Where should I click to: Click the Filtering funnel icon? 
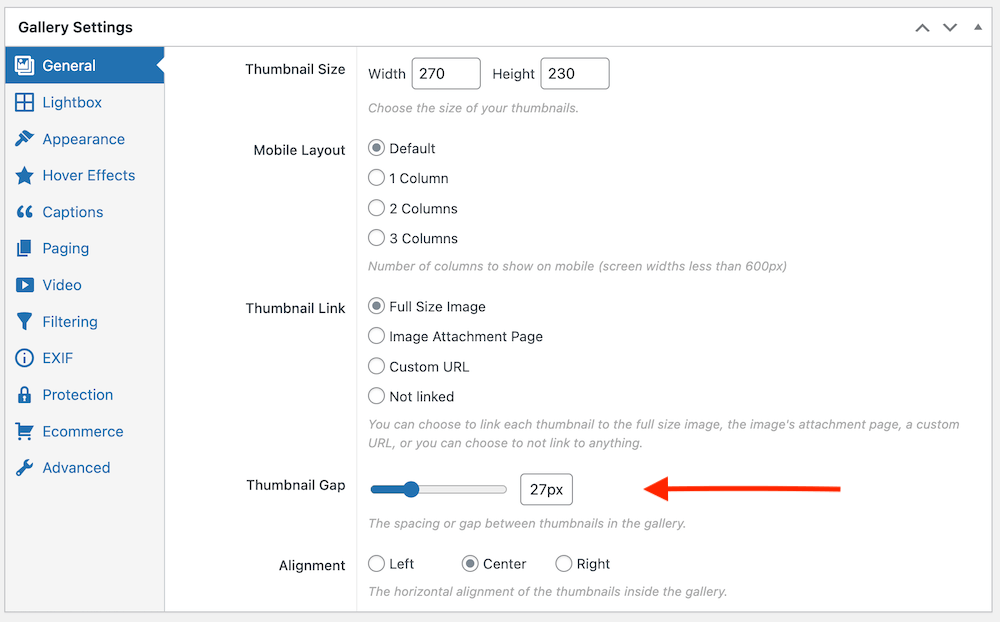point(26,321)
